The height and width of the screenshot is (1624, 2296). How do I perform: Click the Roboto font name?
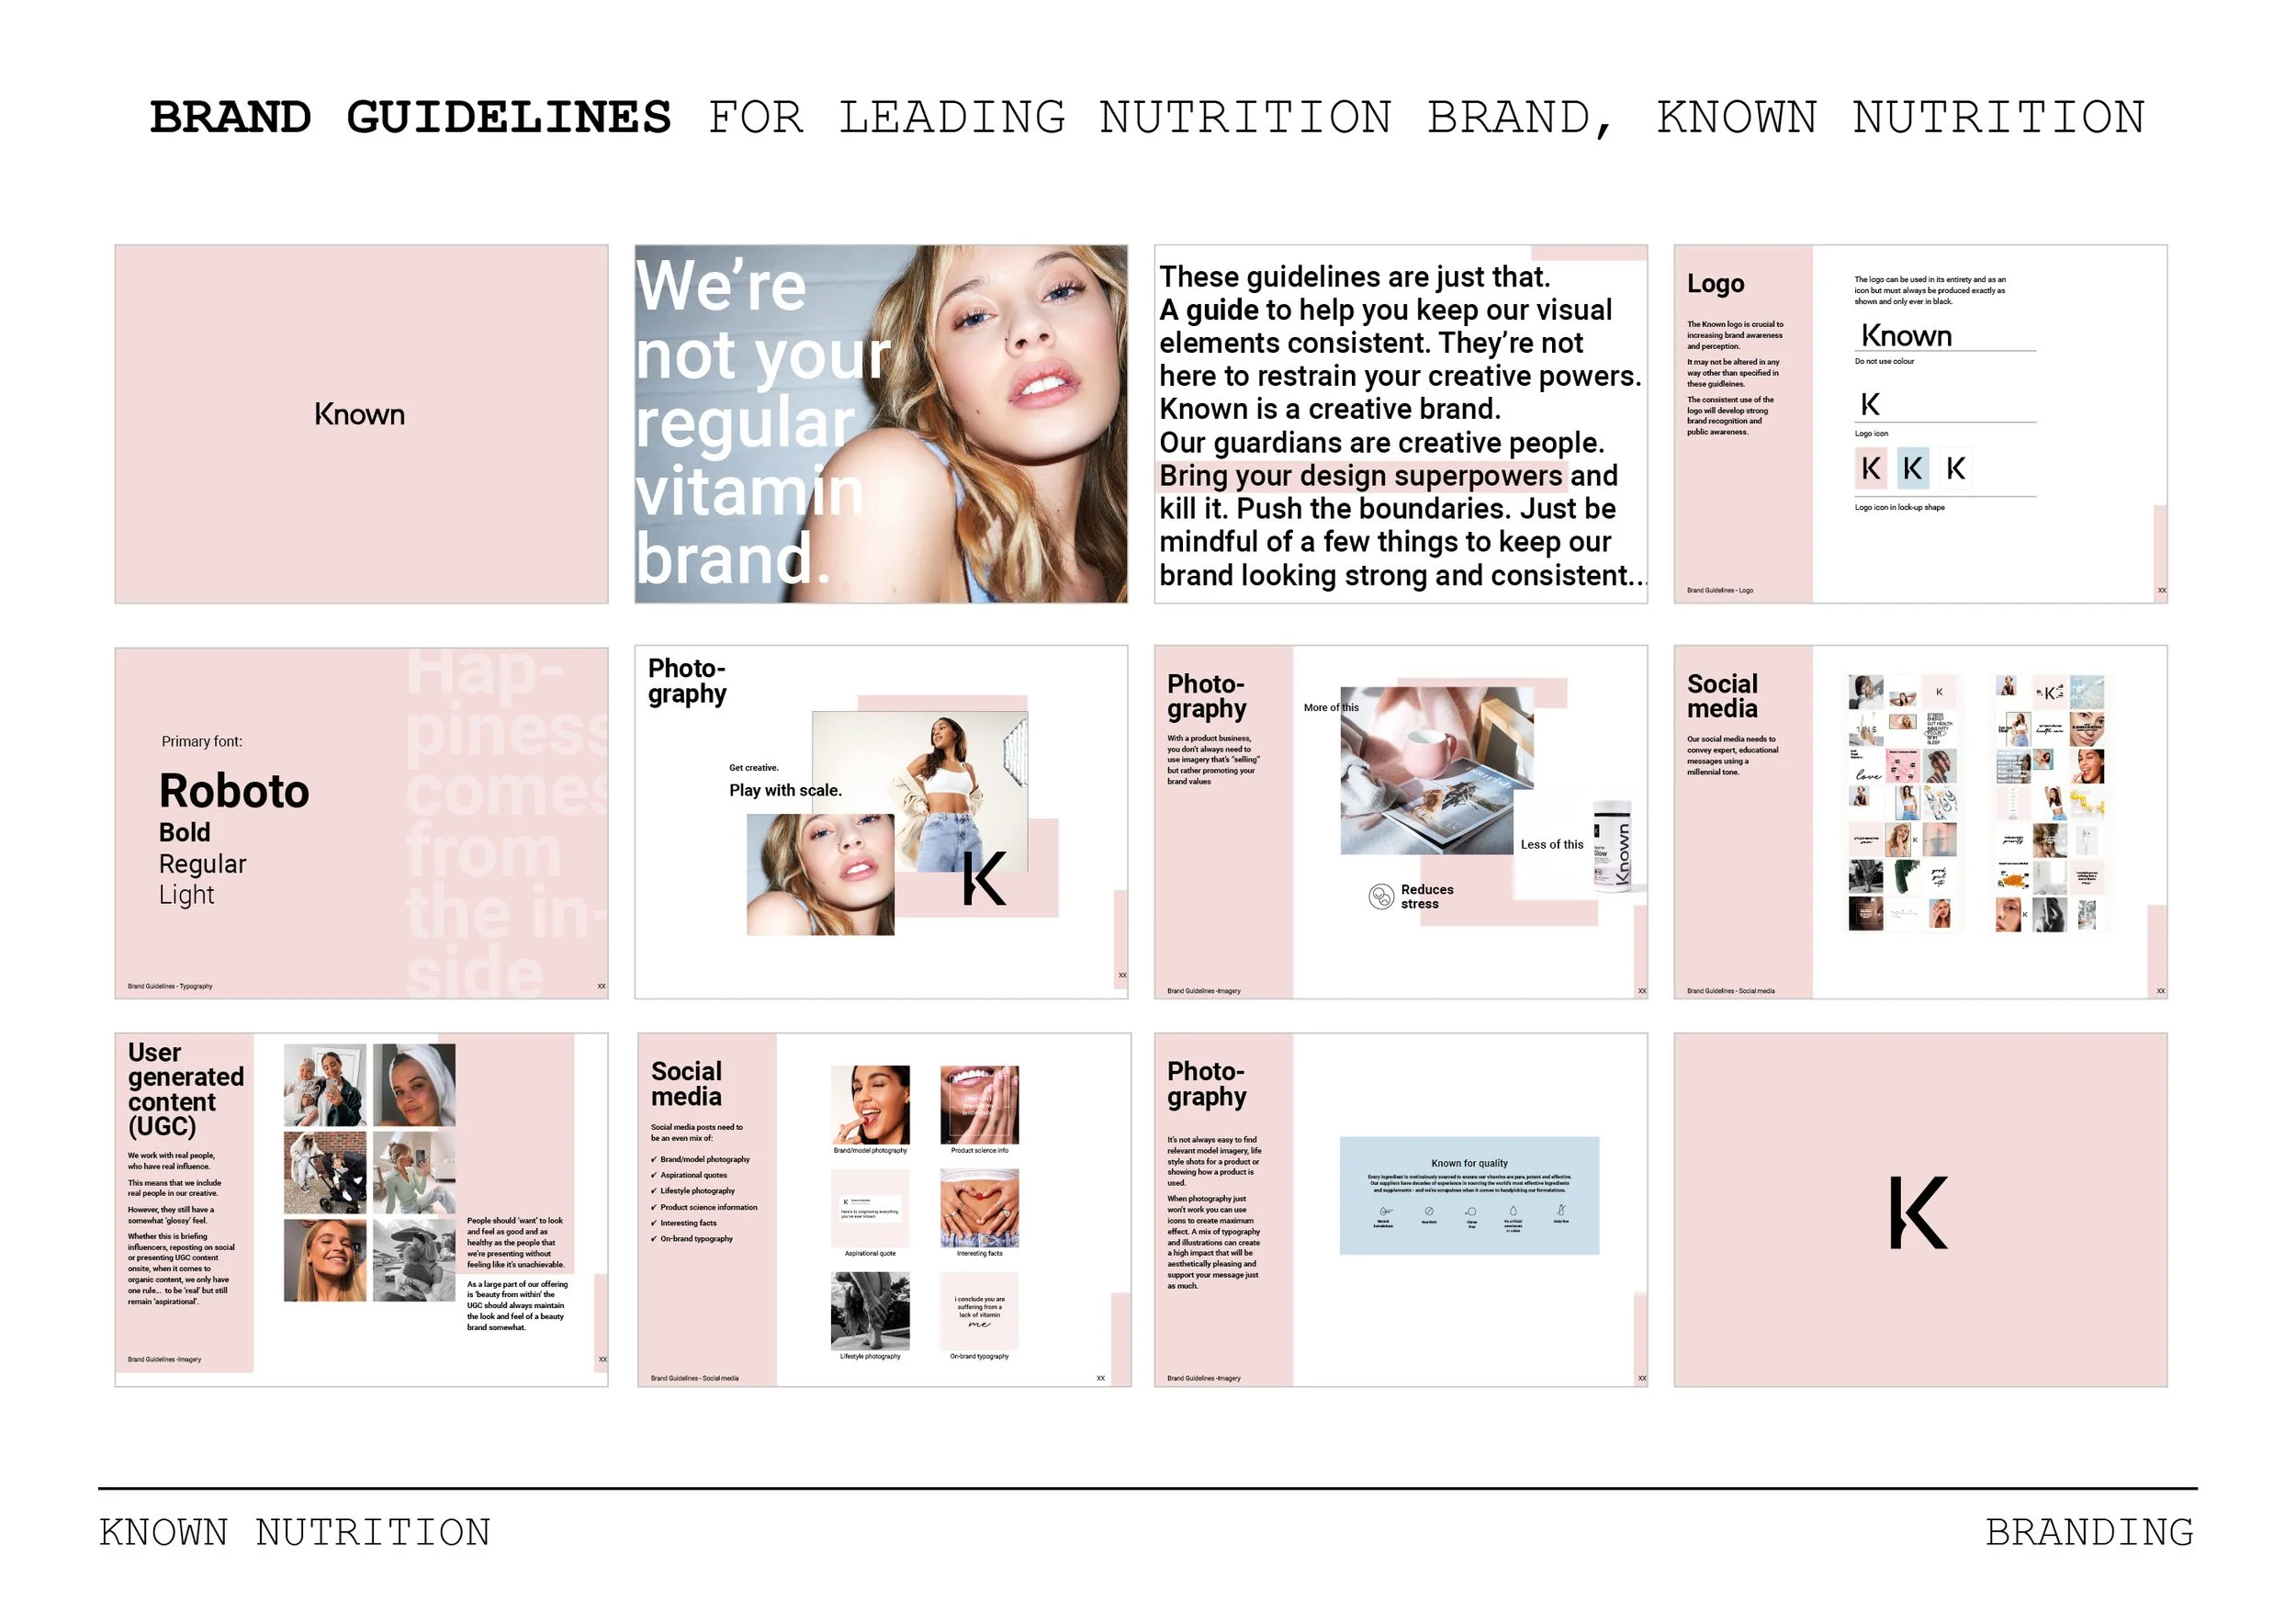234,791
